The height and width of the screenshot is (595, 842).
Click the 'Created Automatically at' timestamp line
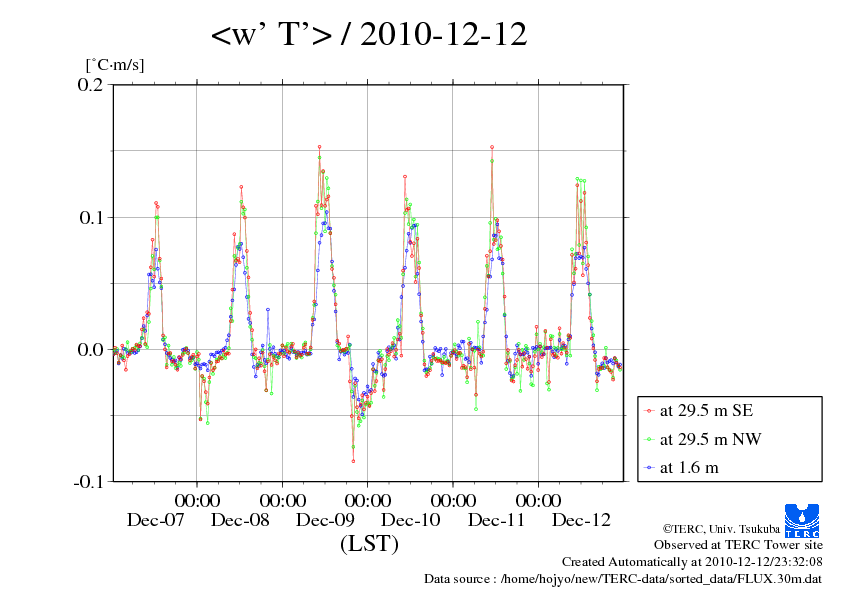(x=692, y=562)
